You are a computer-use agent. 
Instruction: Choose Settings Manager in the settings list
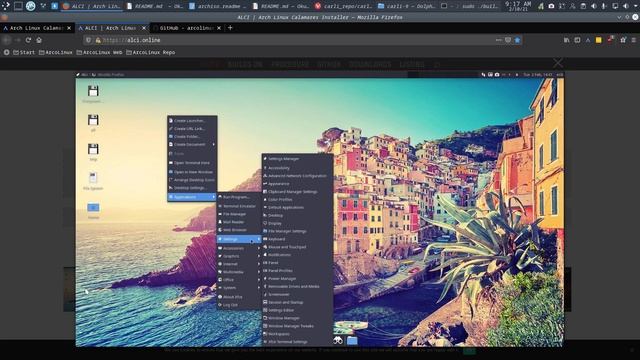pyautogui.click(x=297, y=159)
